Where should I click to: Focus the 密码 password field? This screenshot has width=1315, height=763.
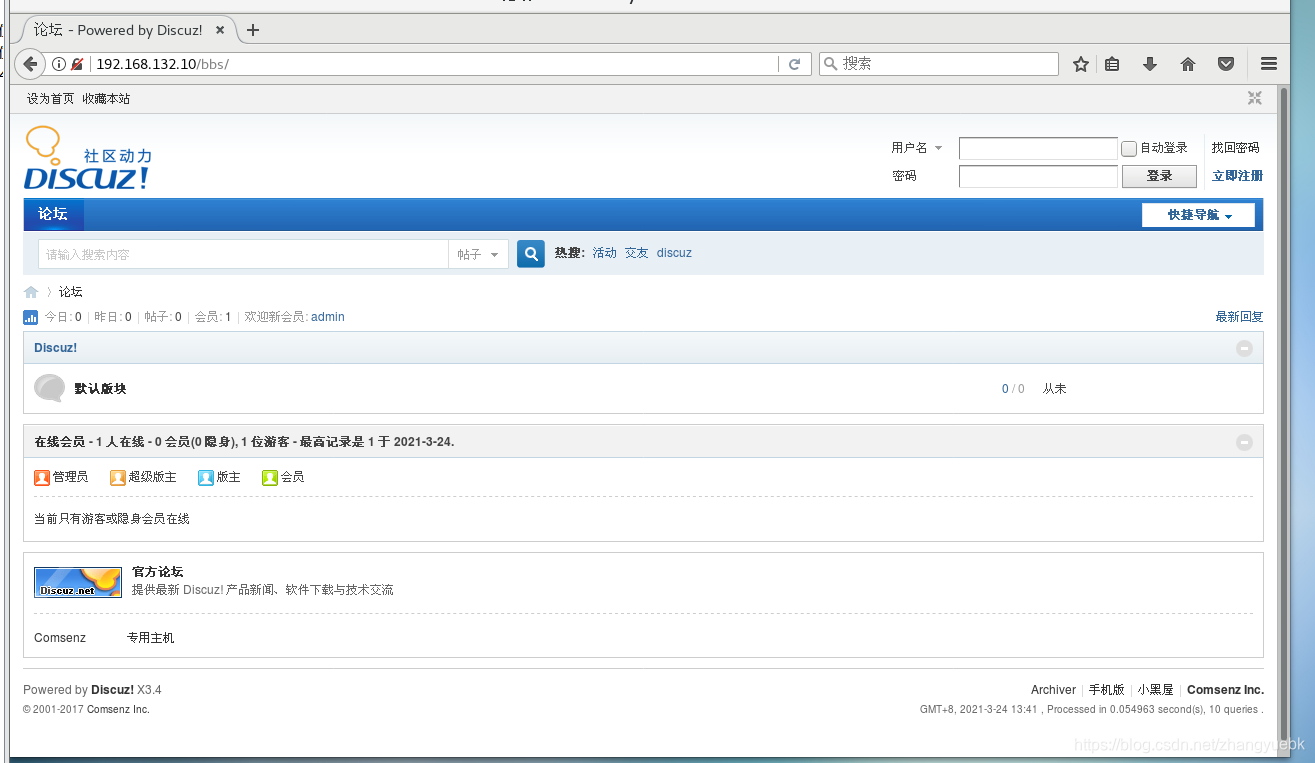click(x=1038, y=176)
